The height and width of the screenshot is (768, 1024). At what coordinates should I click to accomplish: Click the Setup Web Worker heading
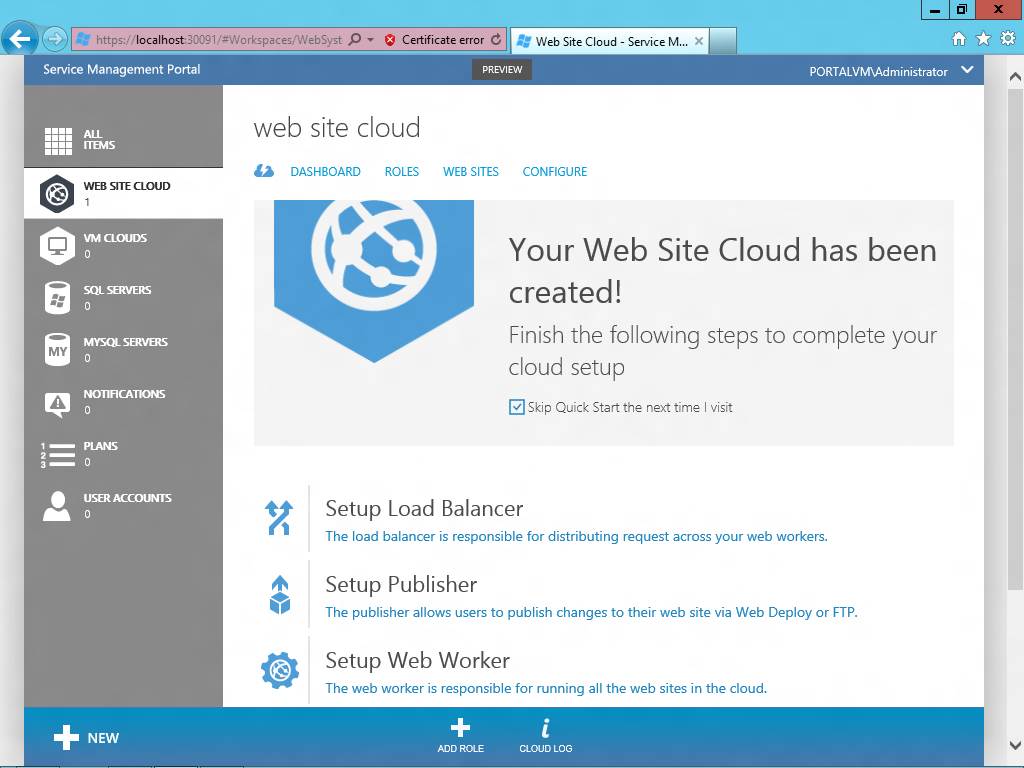point(417,660)
